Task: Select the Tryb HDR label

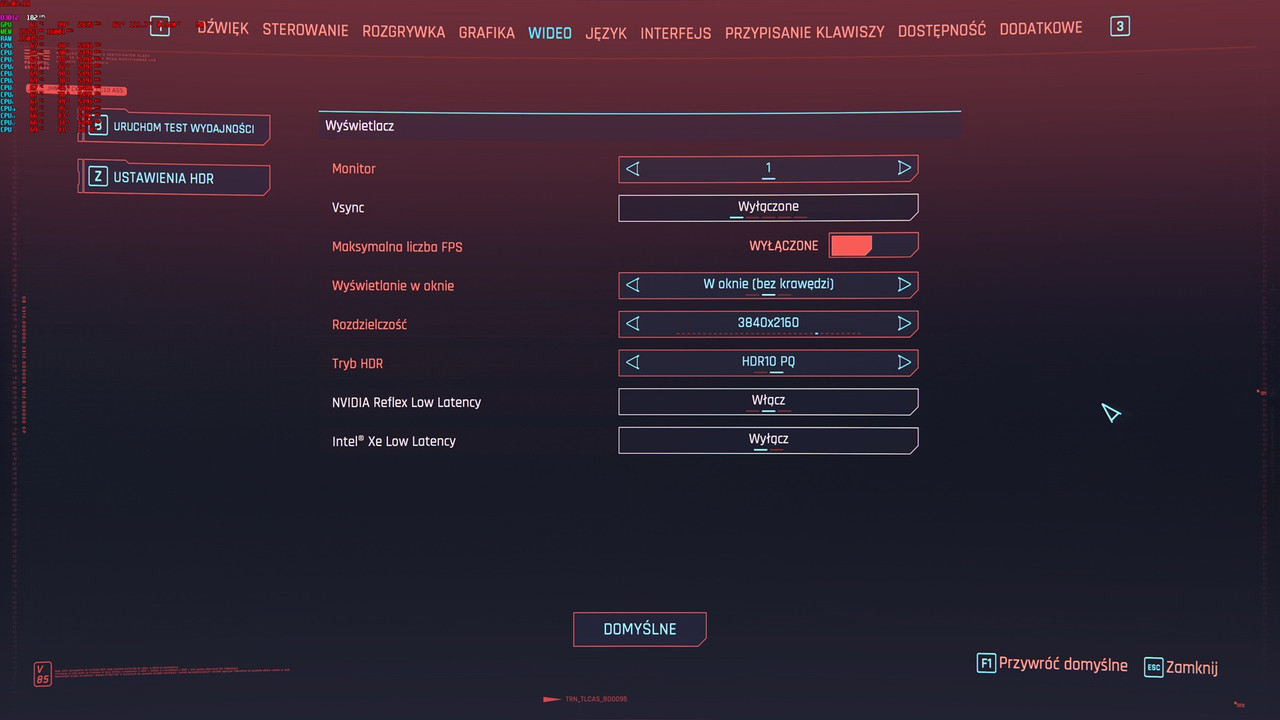Action: click(x=357, y=364)
